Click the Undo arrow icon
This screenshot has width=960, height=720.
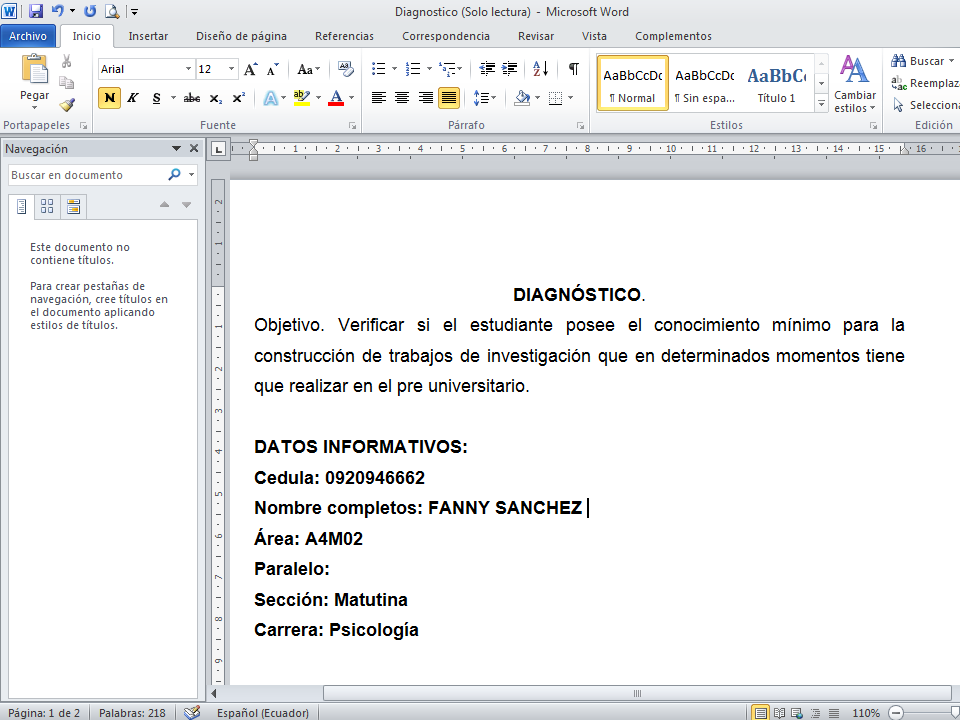point(58,10)
